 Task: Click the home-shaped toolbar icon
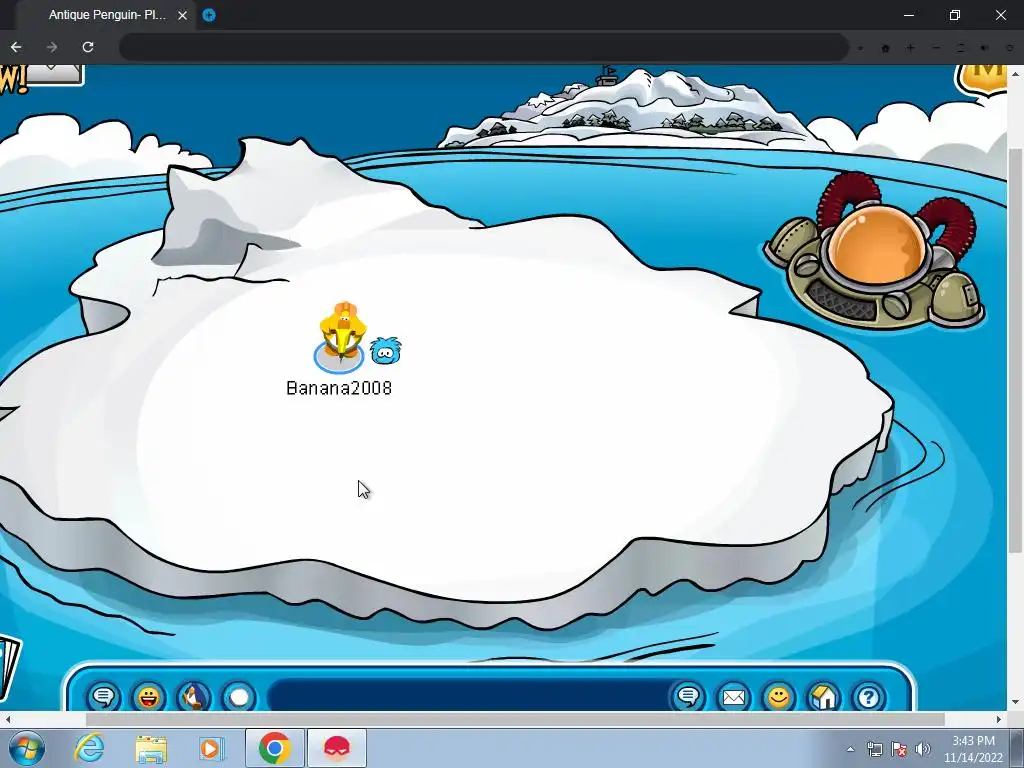coord(886,48)
